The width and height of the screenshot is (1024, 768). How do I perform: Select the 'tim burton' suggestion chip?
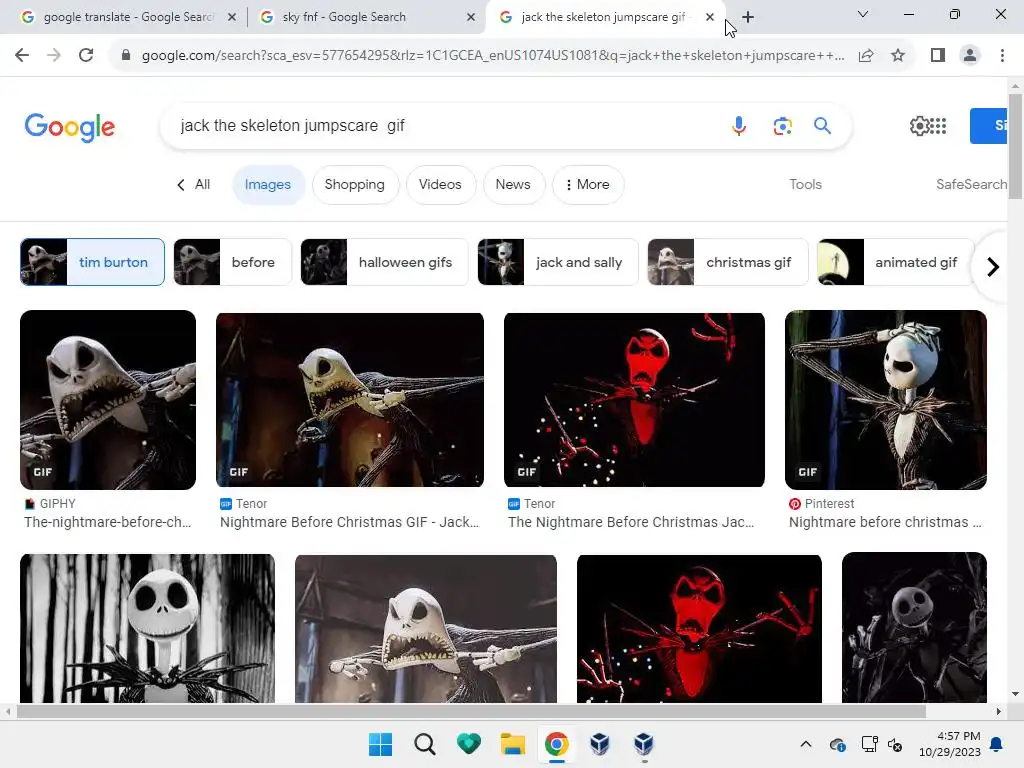pyautogui.click(x=92, y=262)
